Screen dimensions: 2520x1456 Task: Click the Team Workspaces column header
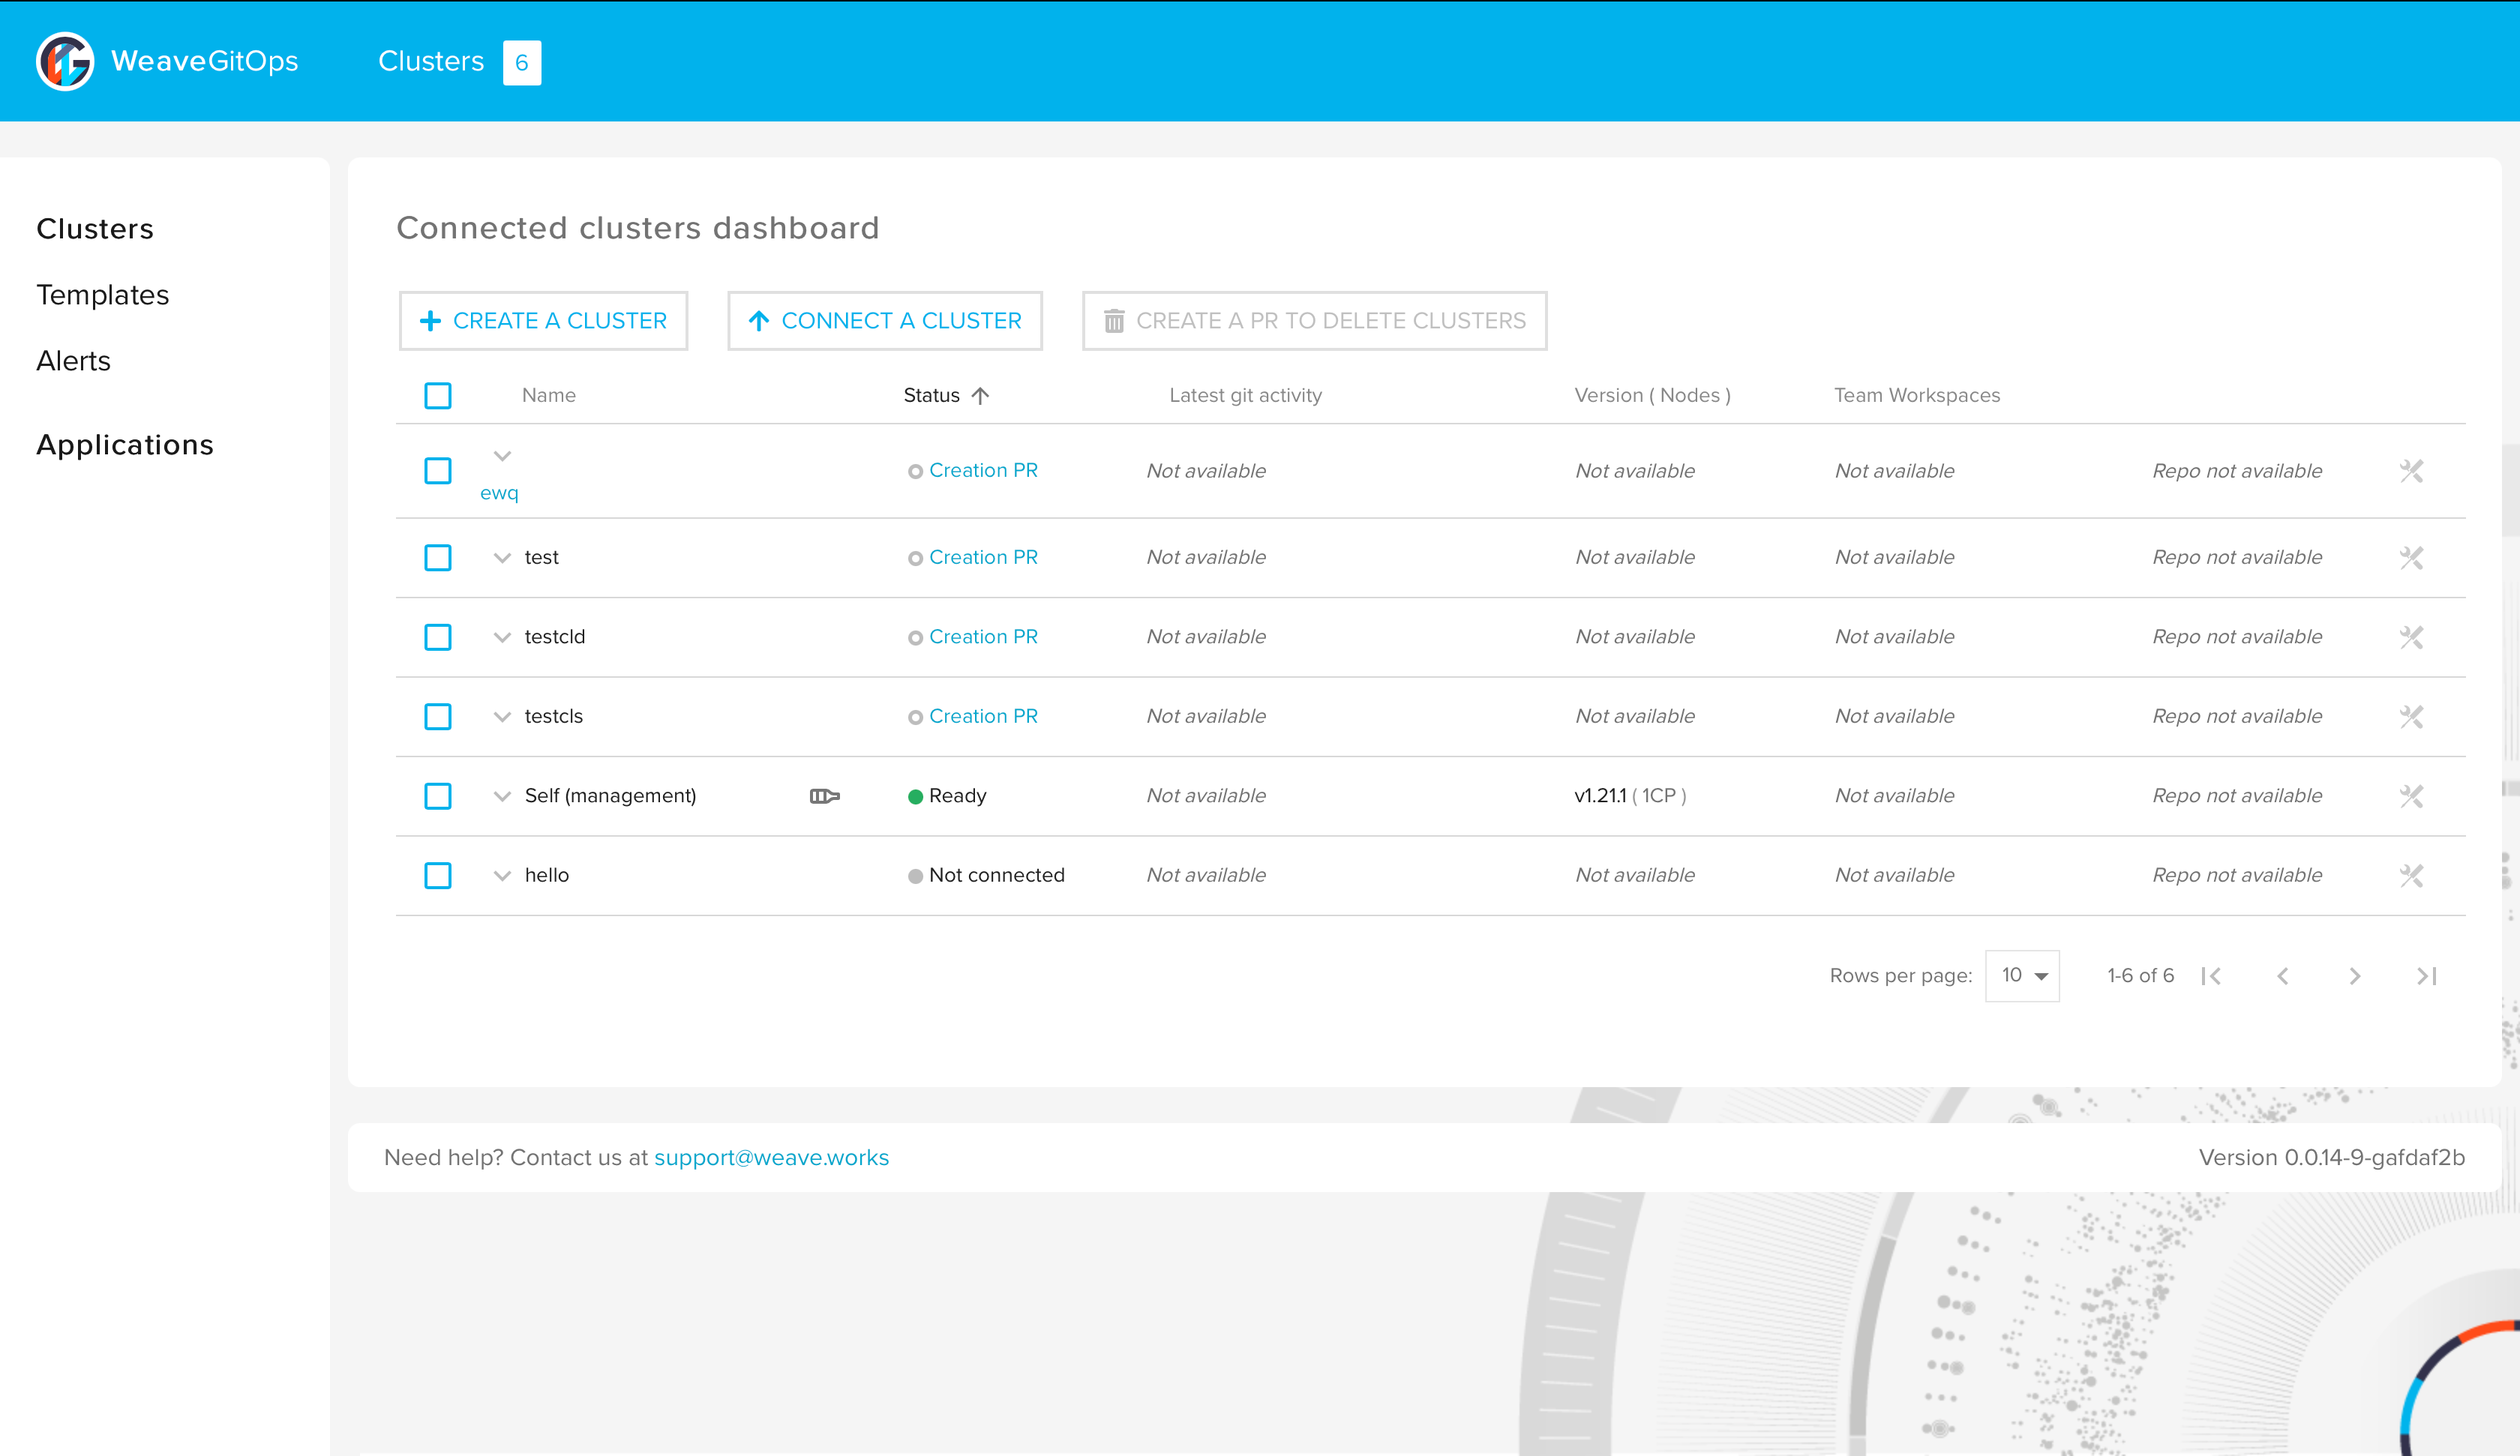1917,395
